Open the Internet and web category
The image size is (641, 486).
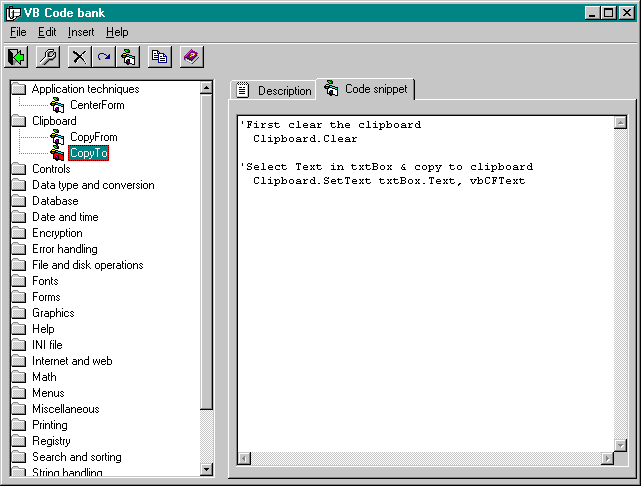tap(71, 361)
